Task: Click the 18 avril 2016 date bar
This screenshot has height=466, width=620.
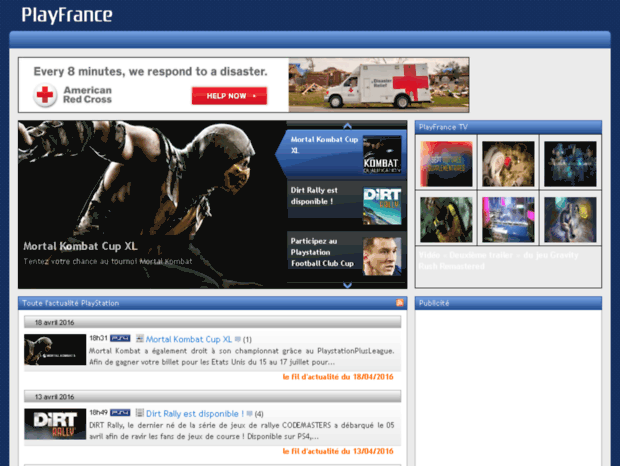Action: click(212, 322)
